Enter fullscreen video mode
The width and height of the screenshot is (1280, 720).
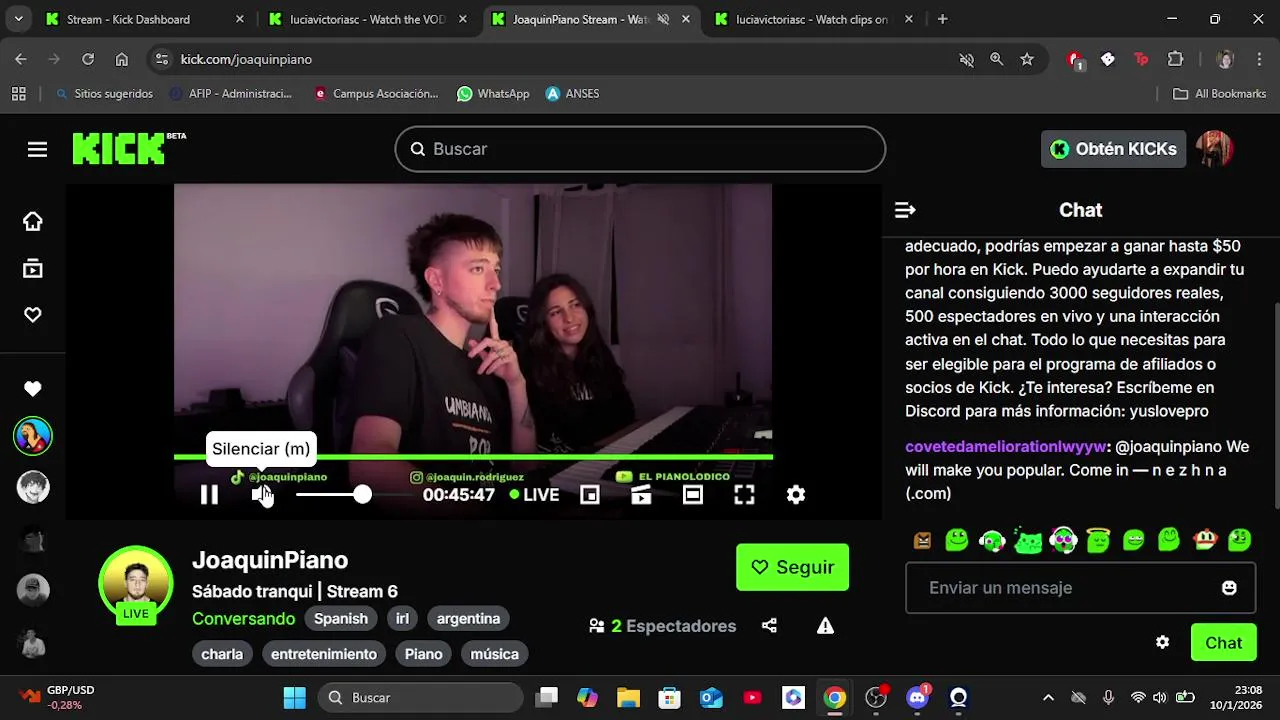coord(744,494)
